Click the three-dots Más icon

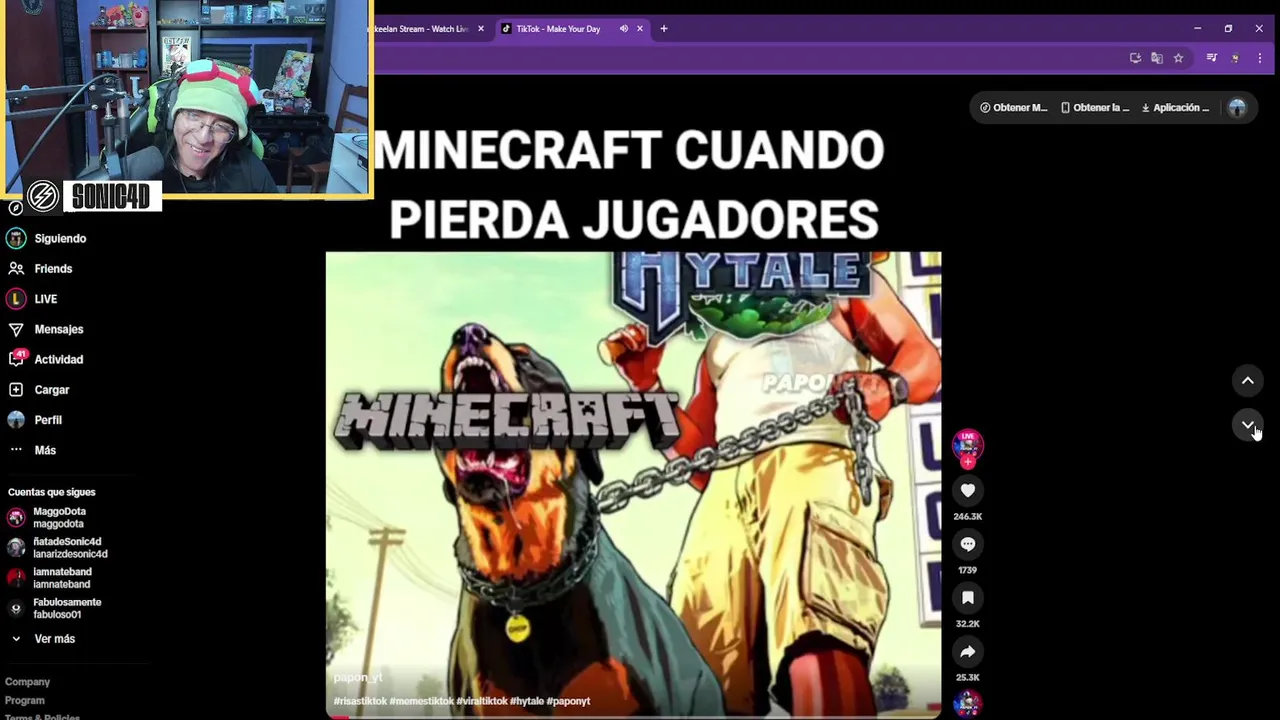[x=16, y=450]
